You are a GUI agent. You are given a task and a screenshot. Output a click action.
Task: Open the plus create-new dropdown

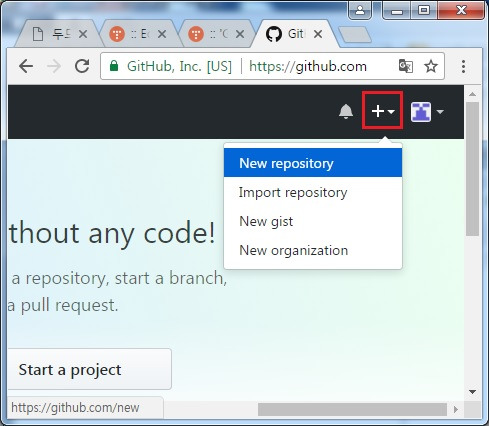[383, 111]
